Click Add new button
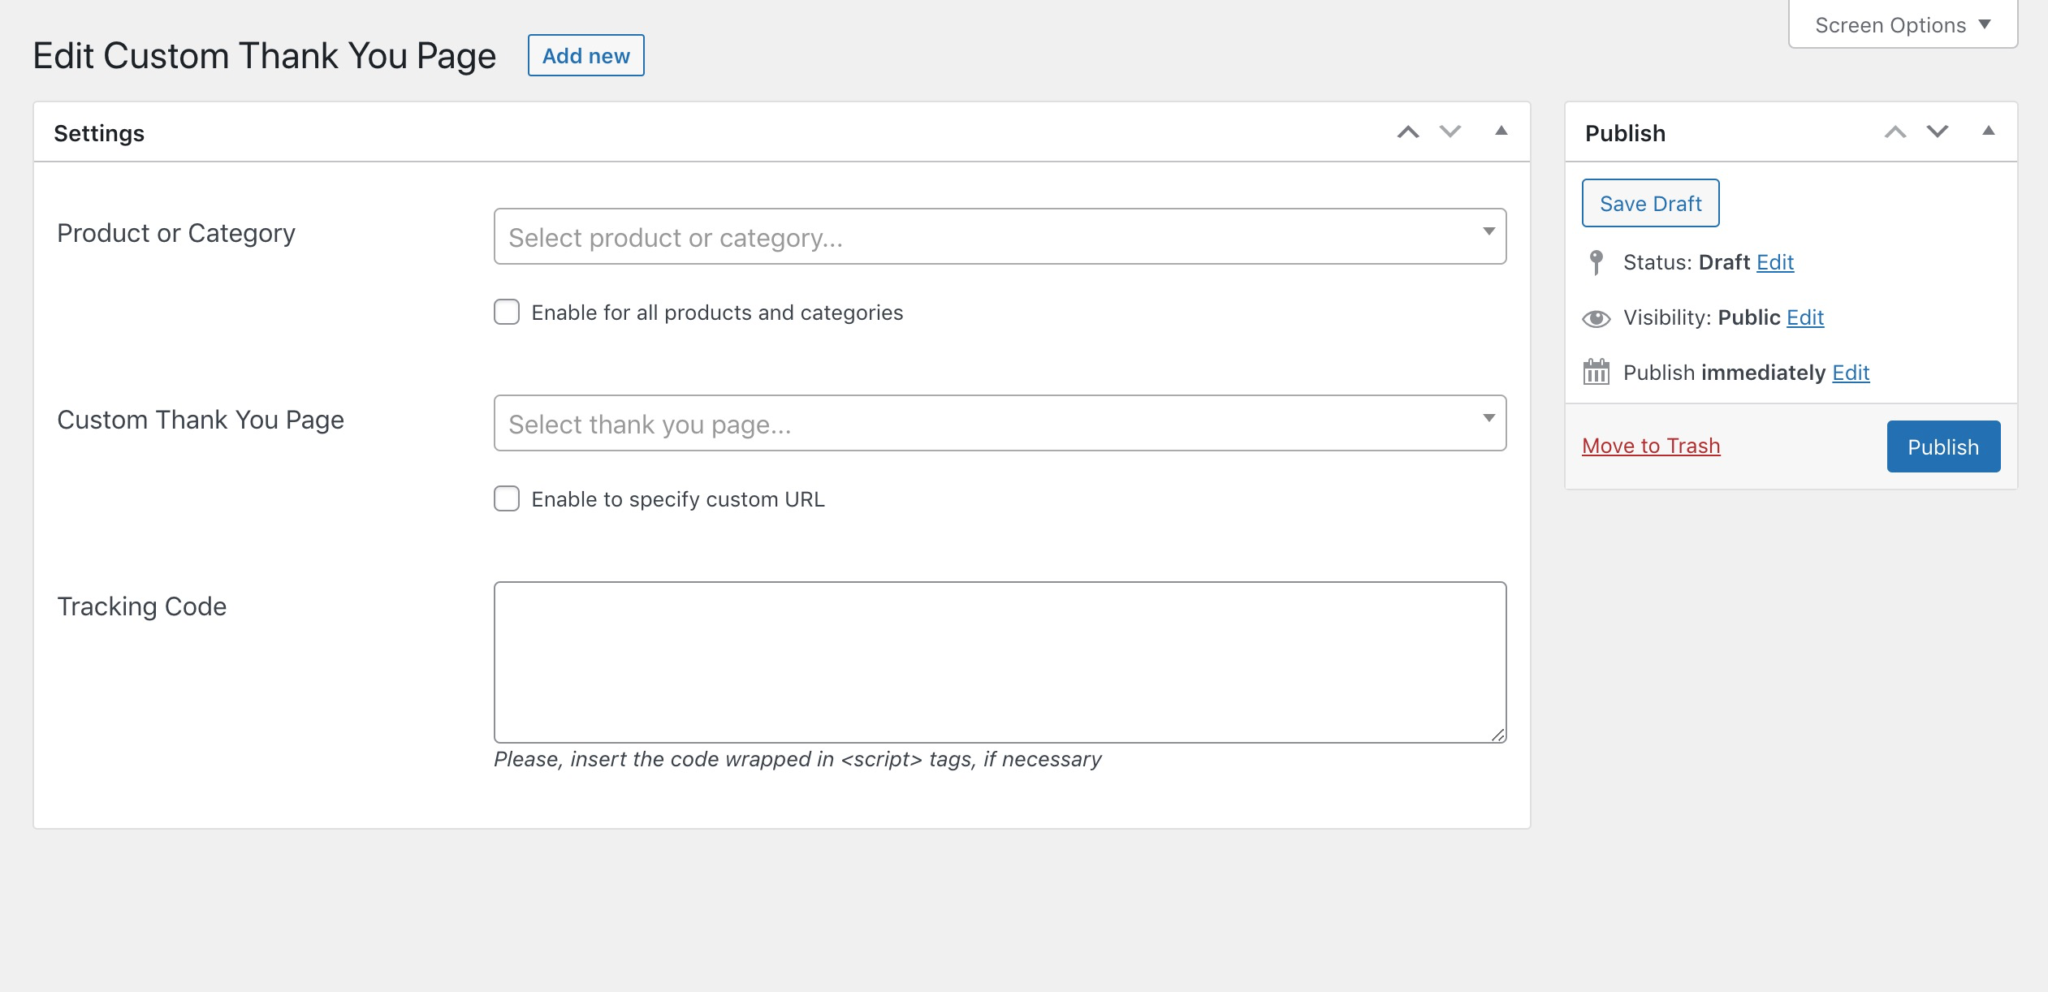 click(x=586, y=56)
